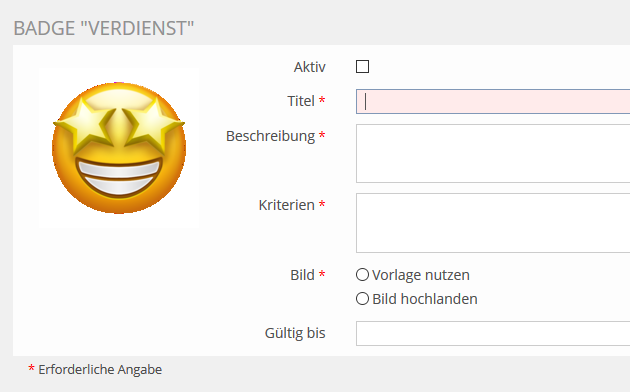Click the Titel field label

coord(301,101)
